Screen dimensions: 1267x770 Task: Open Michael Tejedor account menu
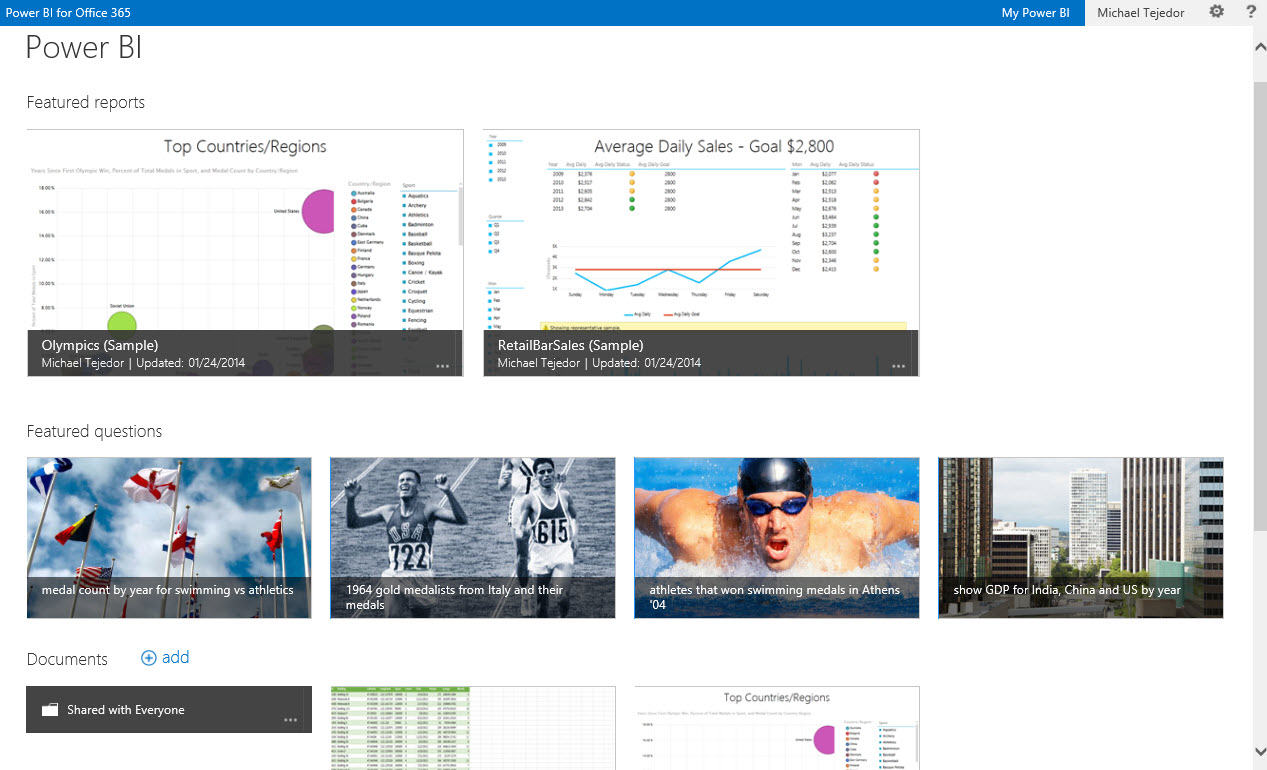[x=1140, y=13]
